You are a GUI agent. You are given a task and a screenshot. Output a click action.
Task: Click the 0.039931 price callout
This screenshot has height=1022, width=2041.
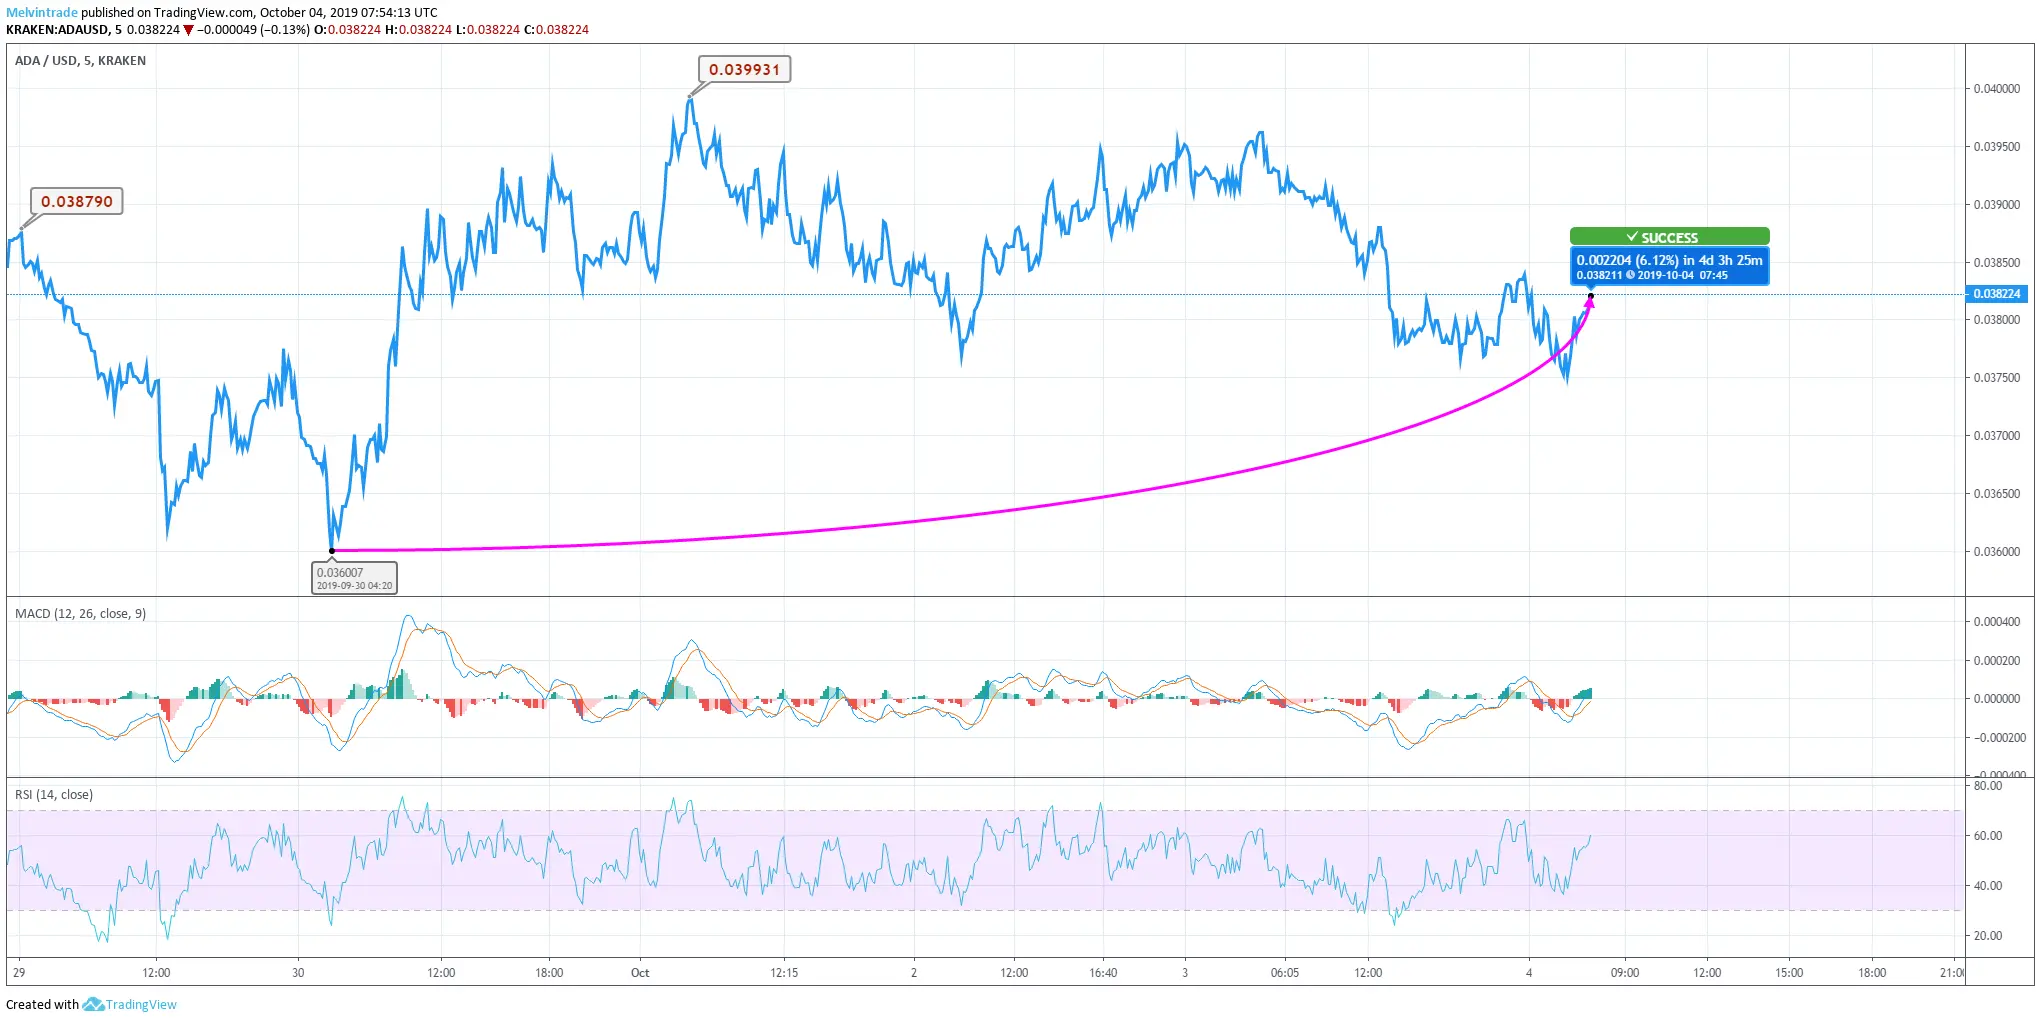(742, 70)
